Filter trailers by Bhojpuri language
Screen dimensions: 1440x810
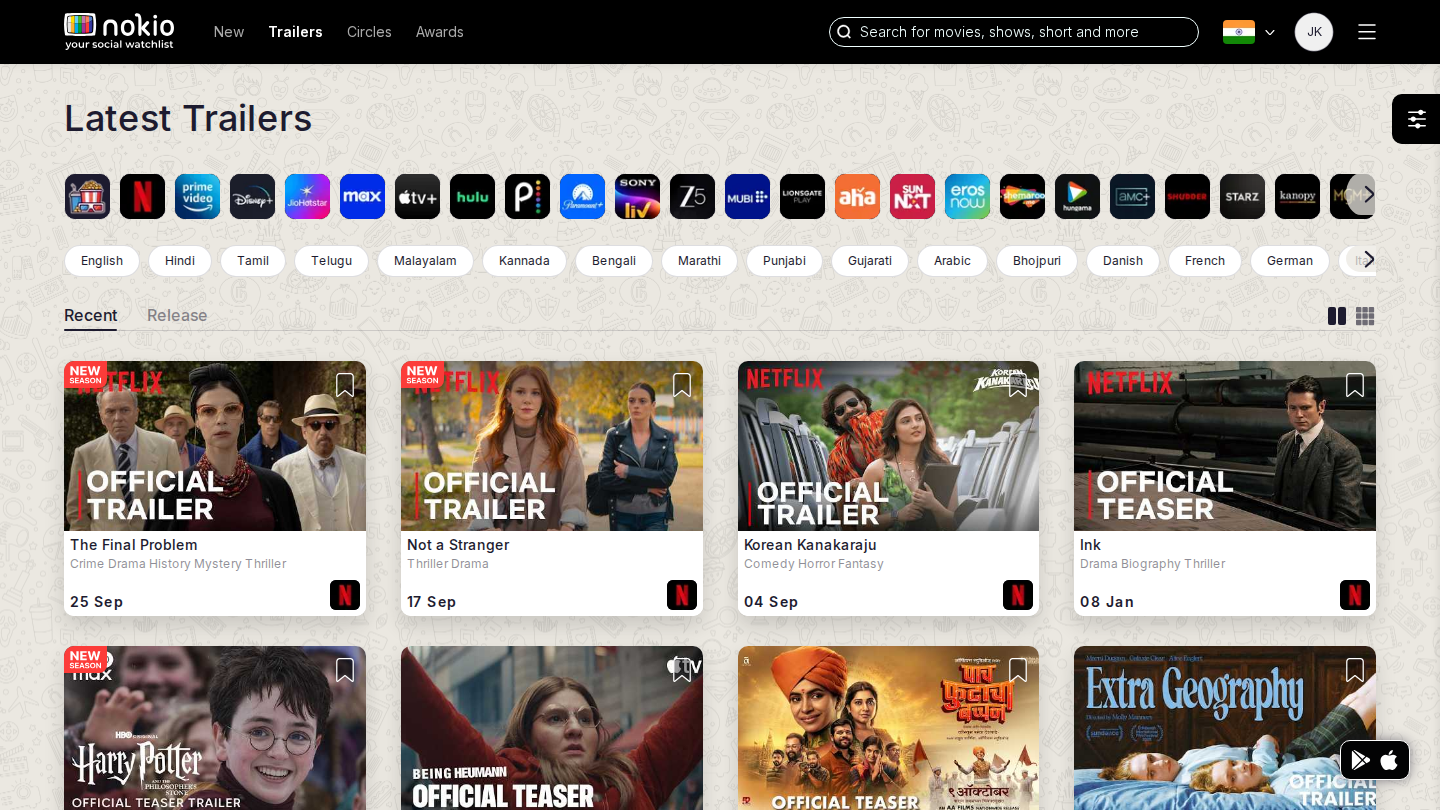pyautogui.click(x=1037, y=261)
